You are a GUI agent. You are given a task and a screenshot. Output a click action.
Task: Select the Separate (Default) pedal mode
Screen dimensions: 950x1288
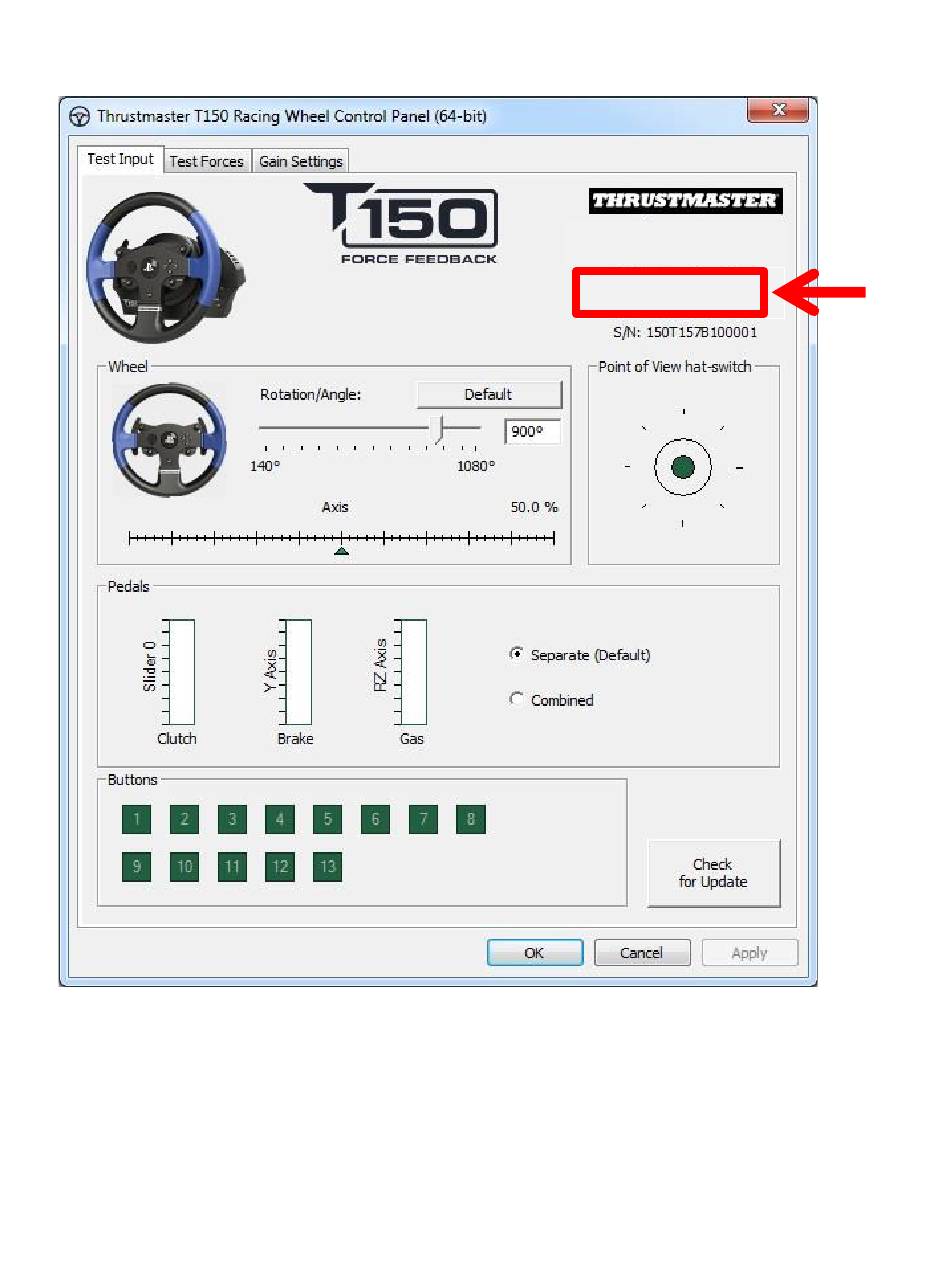click(x=581, y=655)
